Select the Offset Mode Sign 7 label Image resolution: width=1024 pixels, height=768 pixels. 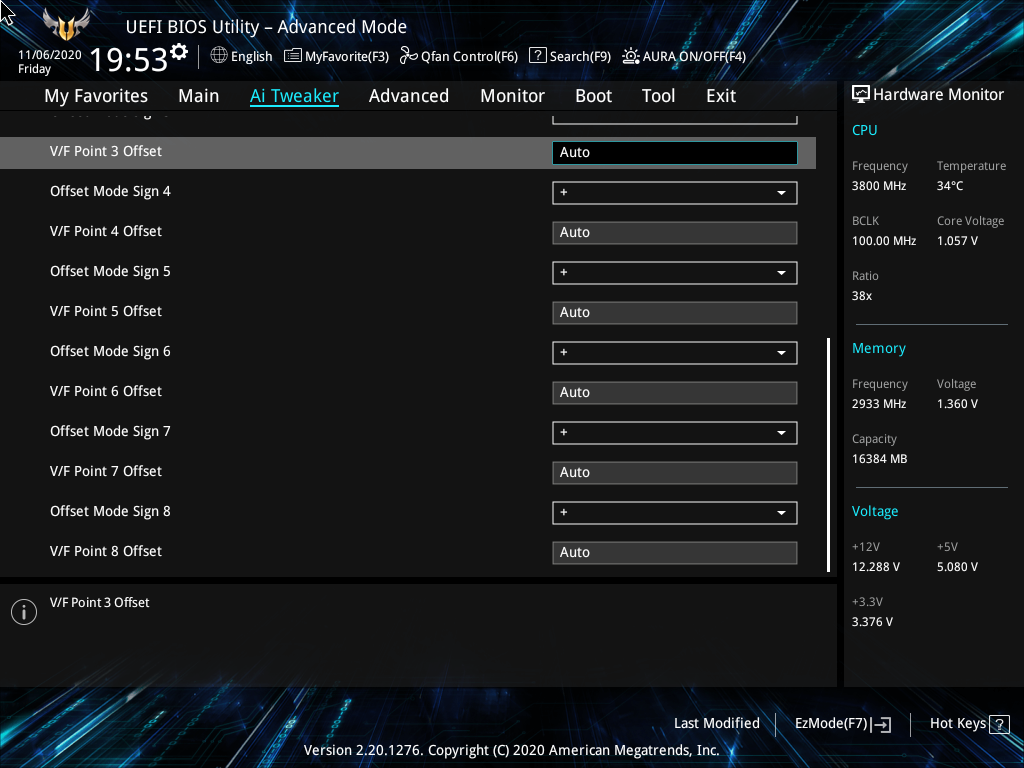point(110,432)
